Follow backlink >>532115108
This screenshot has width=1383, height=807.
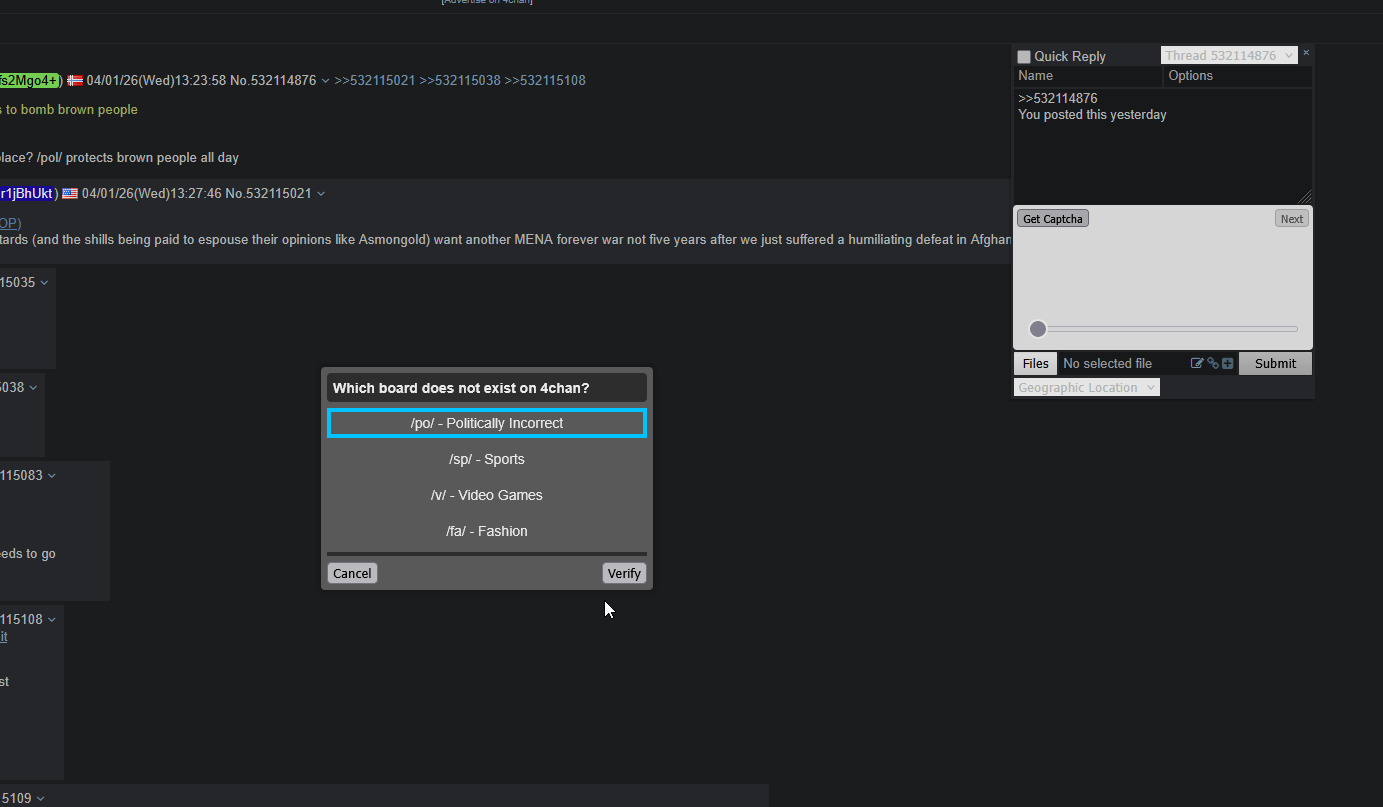(x=545, y=80)
